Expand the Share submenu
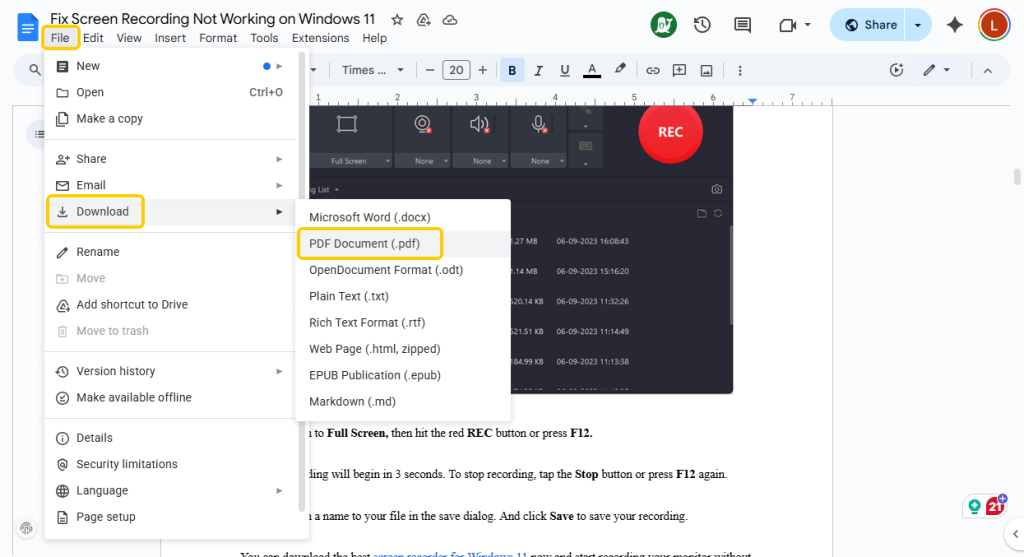Viewport: 1024px width, 557px height. (170, 159)
